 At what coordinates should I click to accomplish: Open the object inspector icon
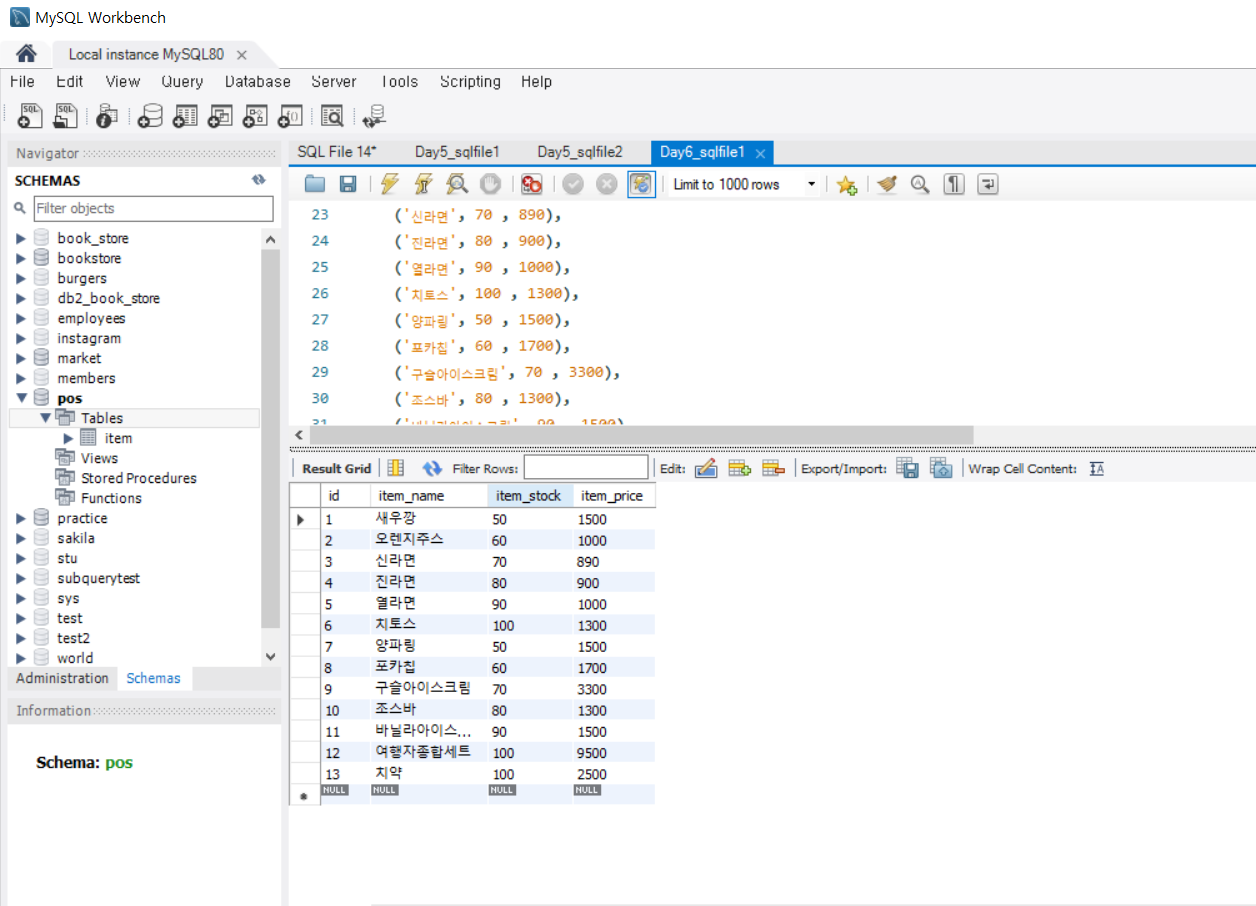pyautogui.click(x=107, y=116)
